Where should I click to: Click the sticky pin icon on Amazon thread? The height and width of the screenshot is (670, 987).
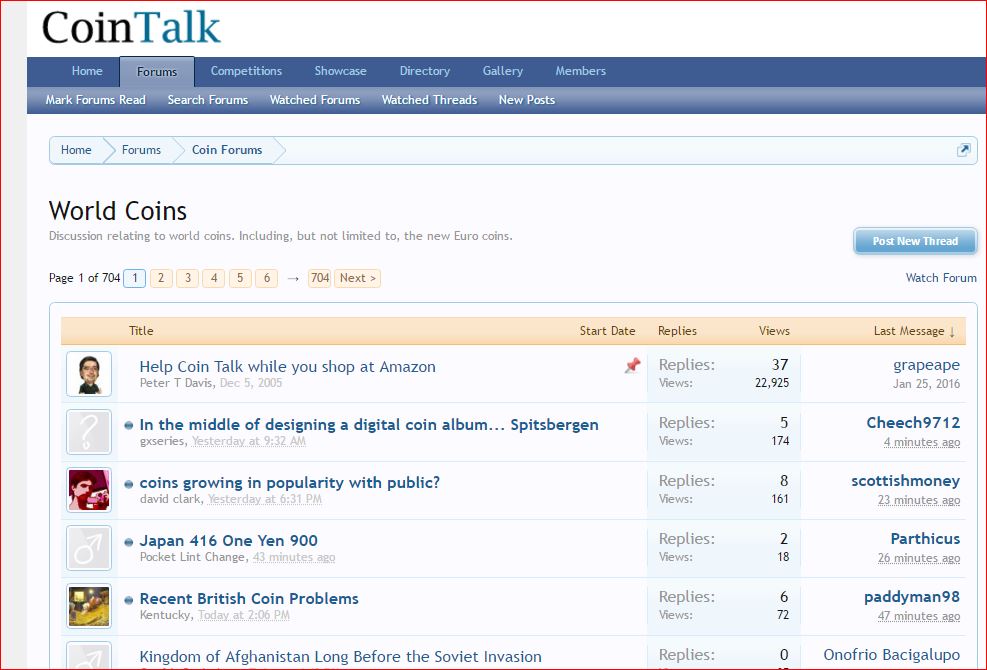coord(632,366)
